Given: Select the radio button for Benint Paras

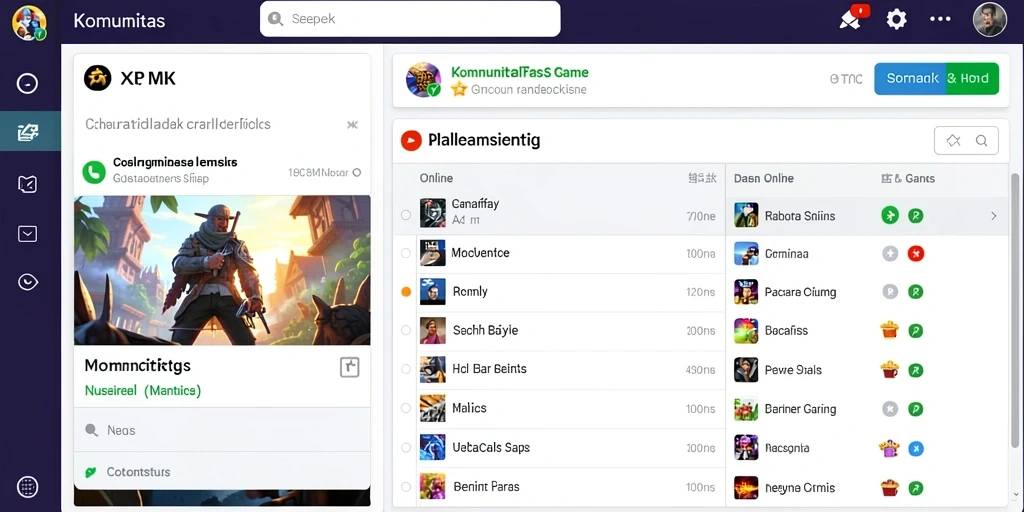Looking at the screenshot, I should tap(406, 487).
